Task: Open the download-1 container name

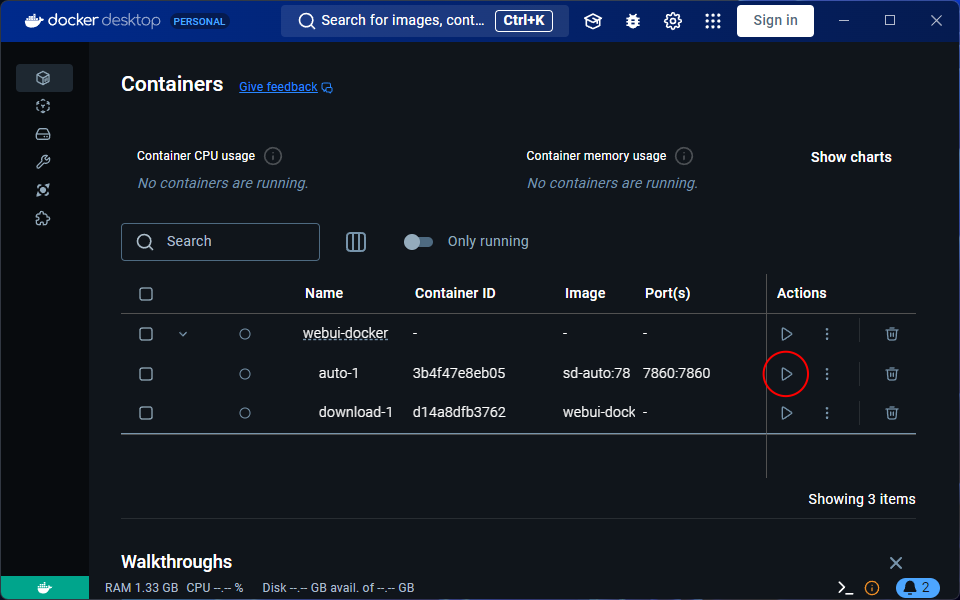Action: pos(356,412)
